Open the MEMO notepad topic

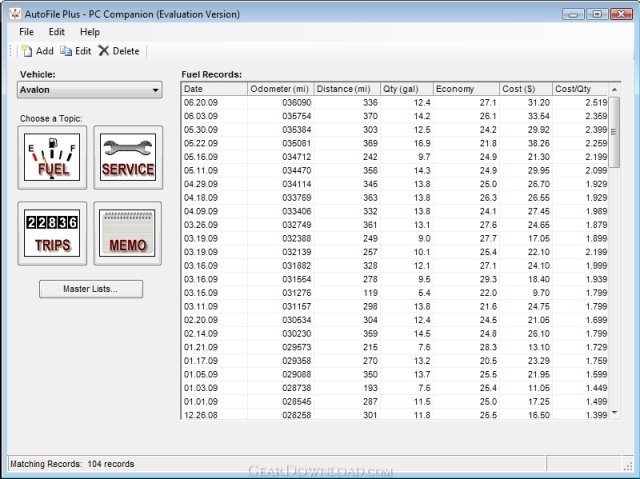(128, 233)
